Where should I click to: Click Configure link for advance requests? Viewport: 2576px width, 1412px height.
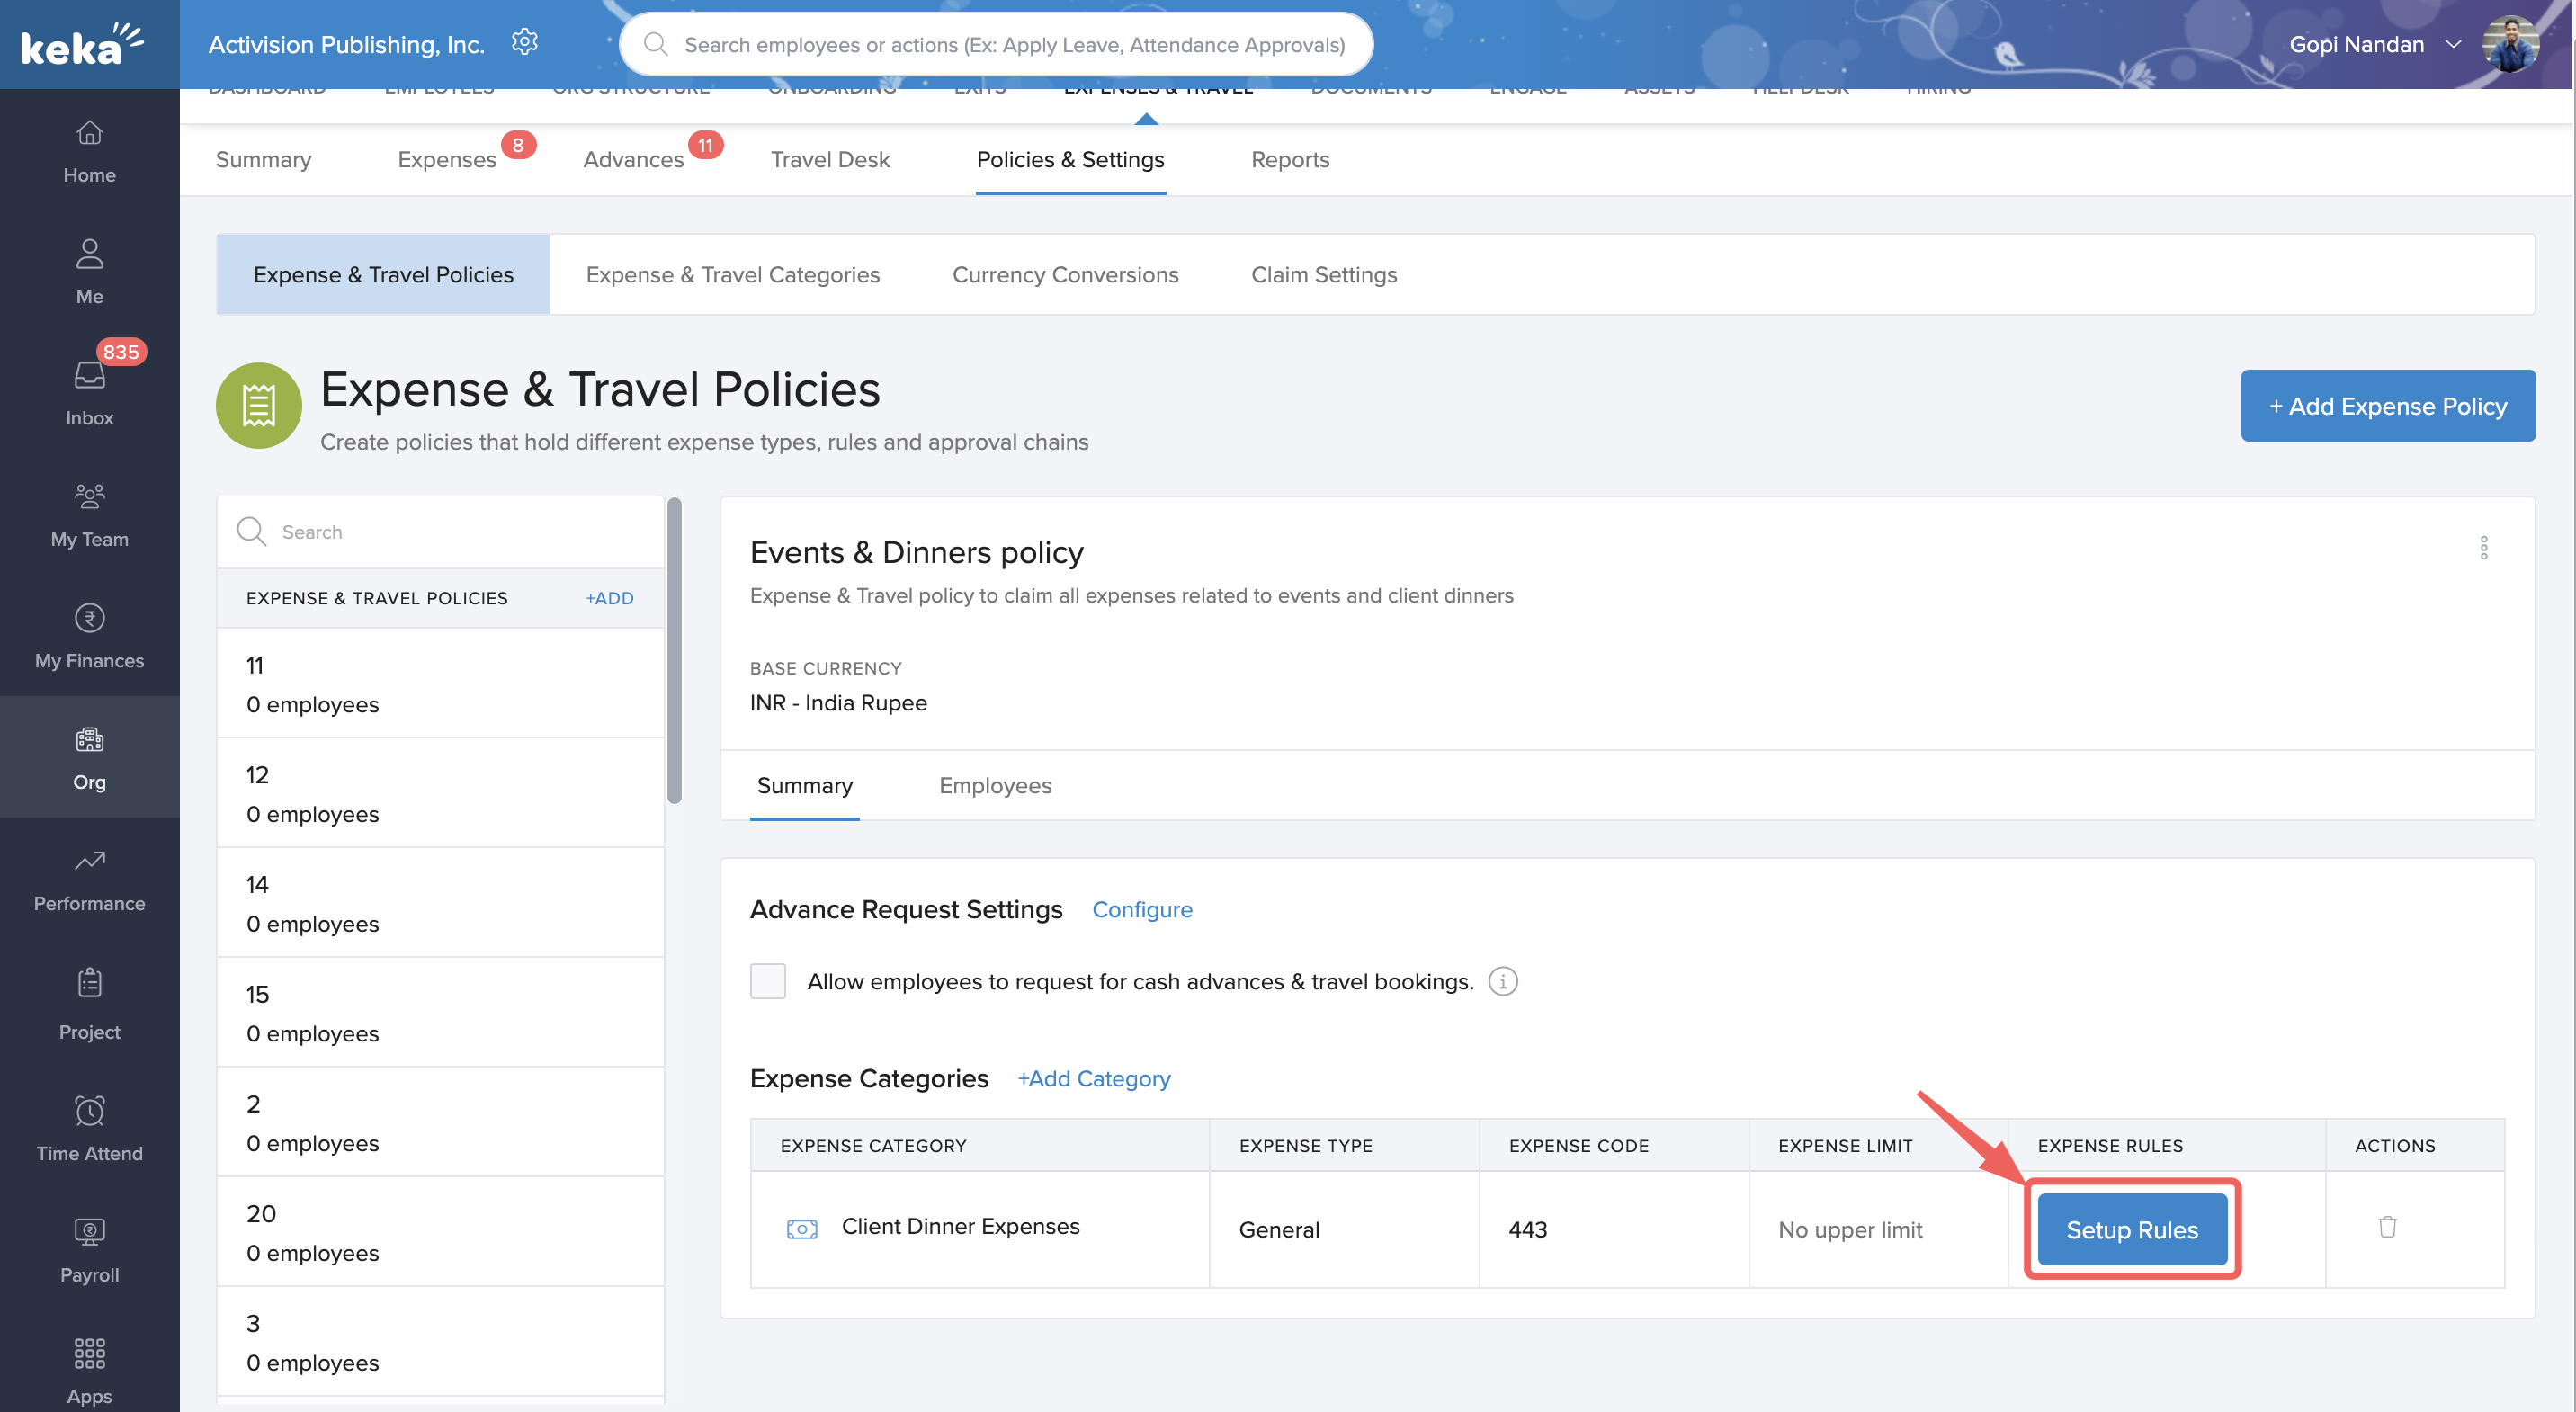point(1141,909)
